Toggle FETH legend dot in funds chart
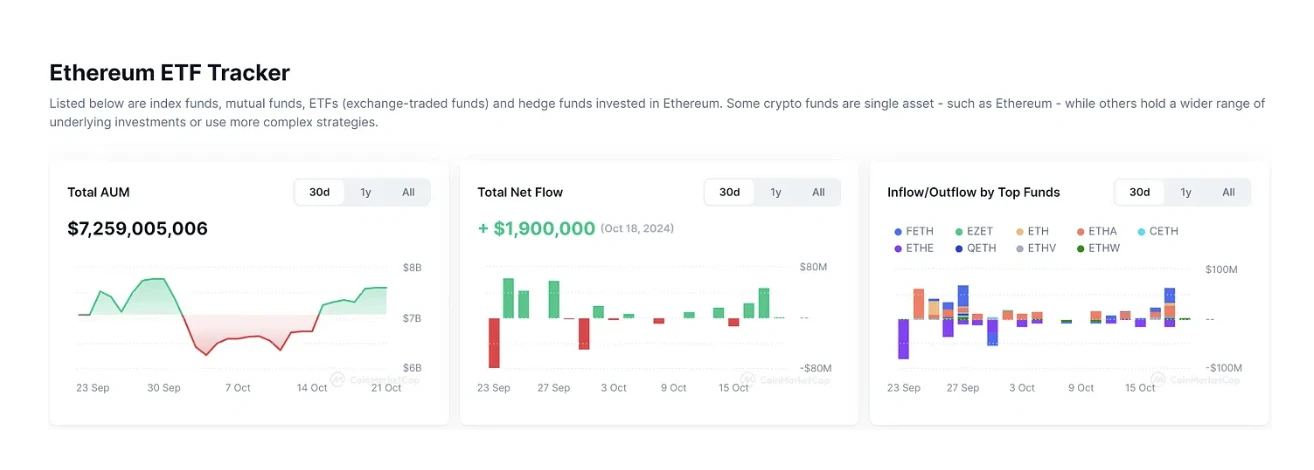This screenshot has height=470, width=1314. [x=898, y=231]
